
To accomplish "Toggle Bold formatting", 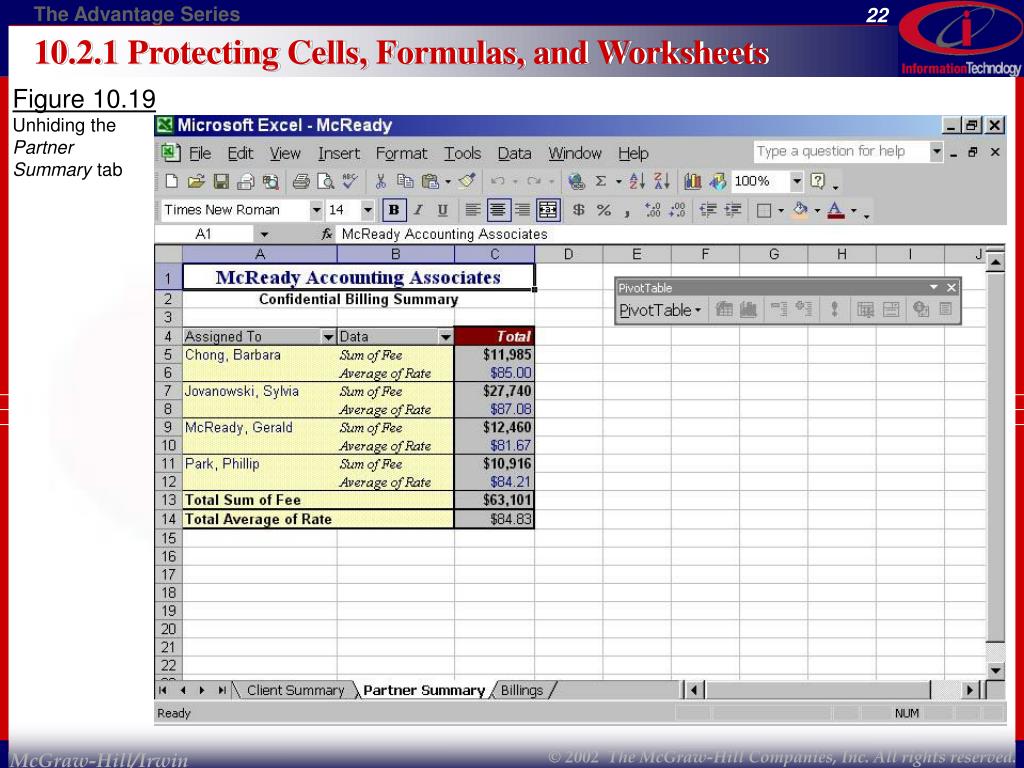I will point(394,210).
